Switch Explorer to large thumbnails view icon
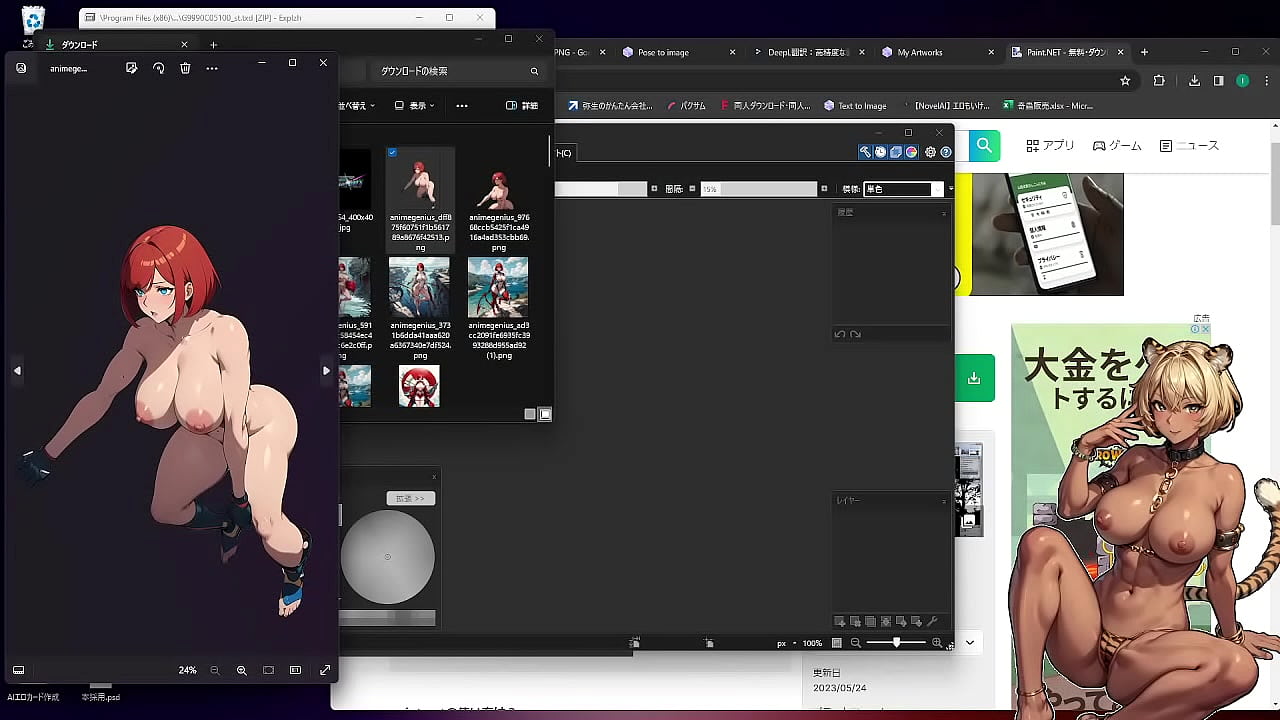This screenshot has height=720, width=1280. 545,414
